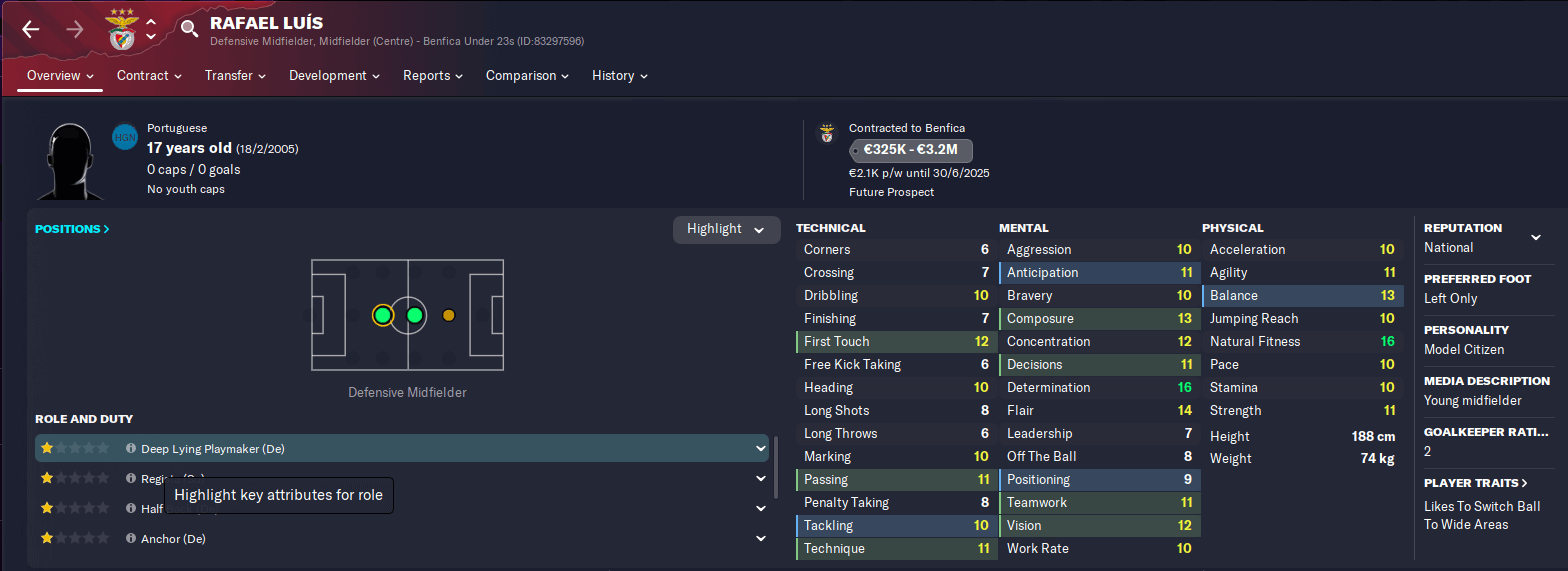Click the Portuguese nationality badge icon
1568x571 pixels.
click(125, 136)
